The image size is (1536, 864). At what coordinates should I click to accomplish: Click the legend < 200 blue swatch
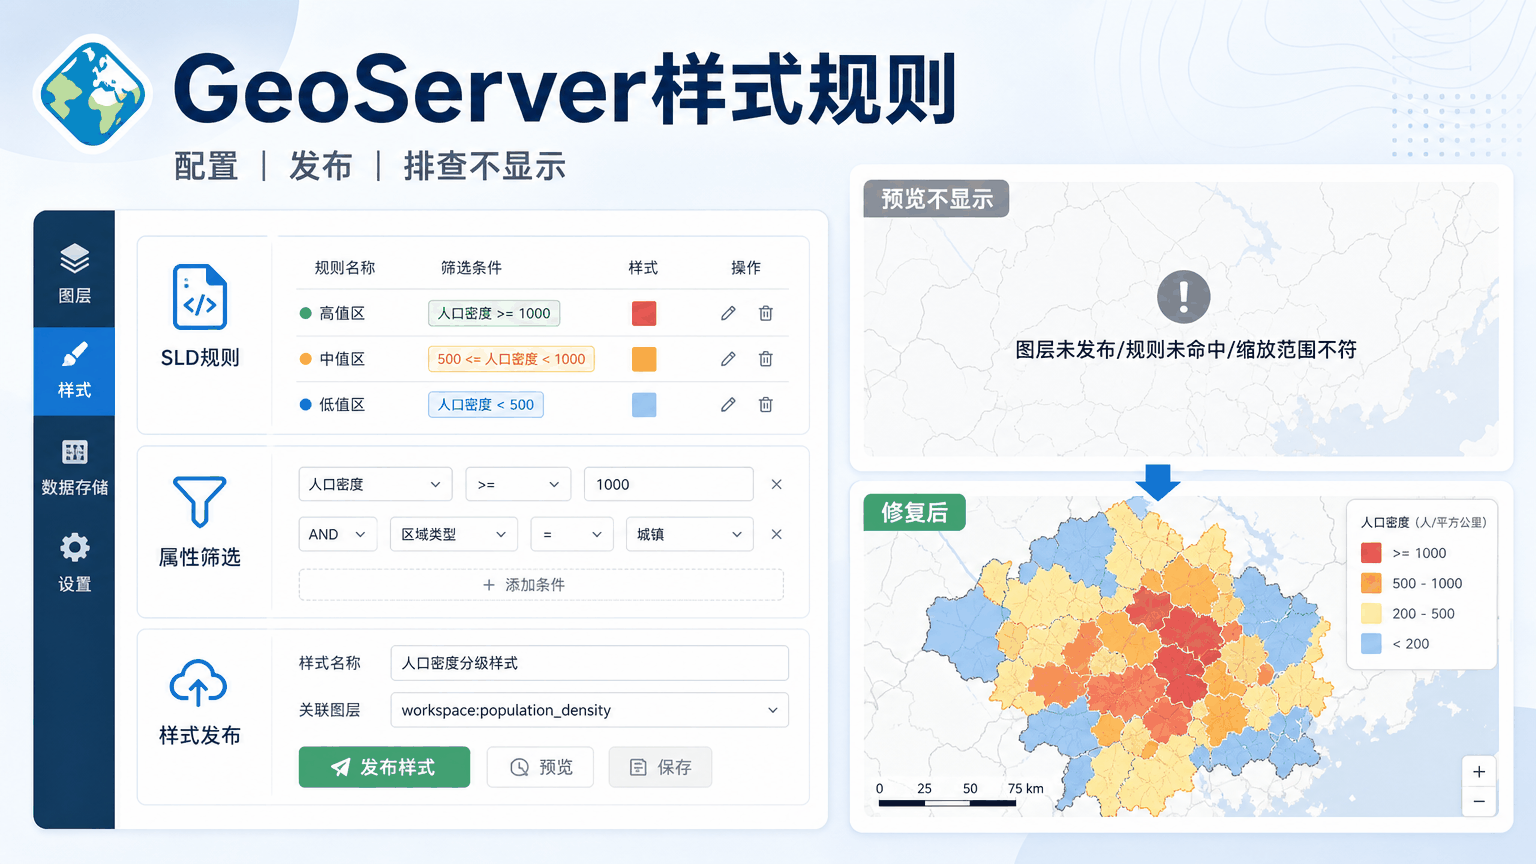[x=1371, y=643]
